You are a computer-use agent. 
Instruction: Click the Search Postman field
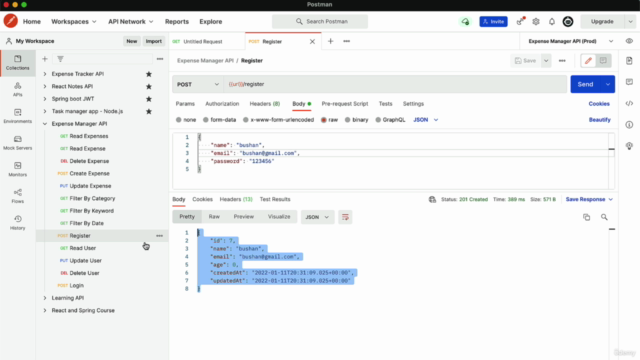[x=320, y=22]
